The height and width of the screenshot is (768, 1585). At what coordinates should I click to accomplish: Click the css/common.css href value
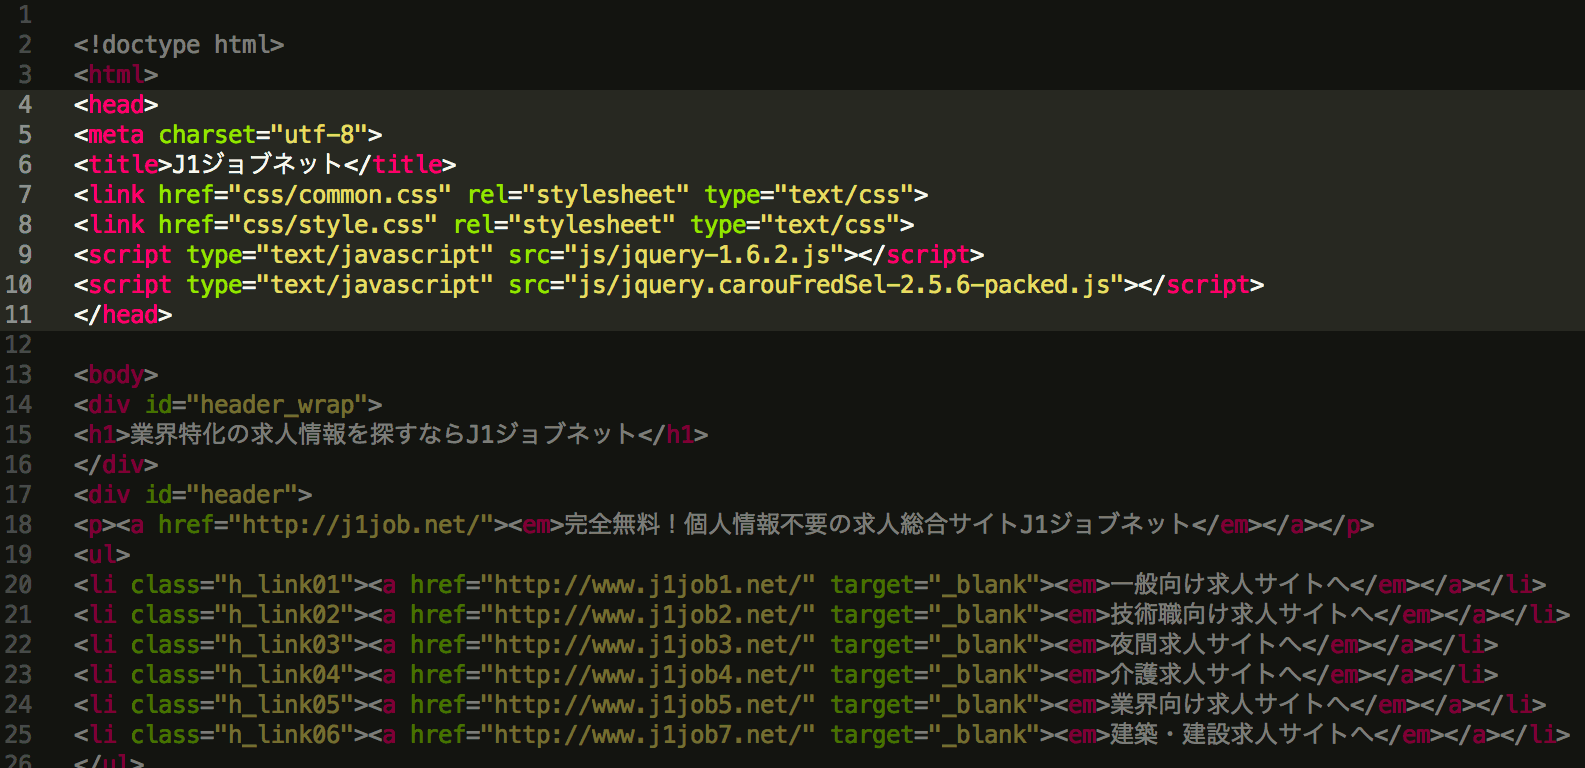pos(340,195)
